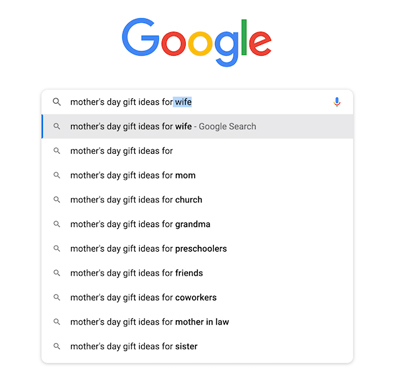Click magnifier icon beside 'for sister' suggestion
Image resolution: width=400 pixels, height=386 pixels.
pyautogui.click(x=57, y=346)
